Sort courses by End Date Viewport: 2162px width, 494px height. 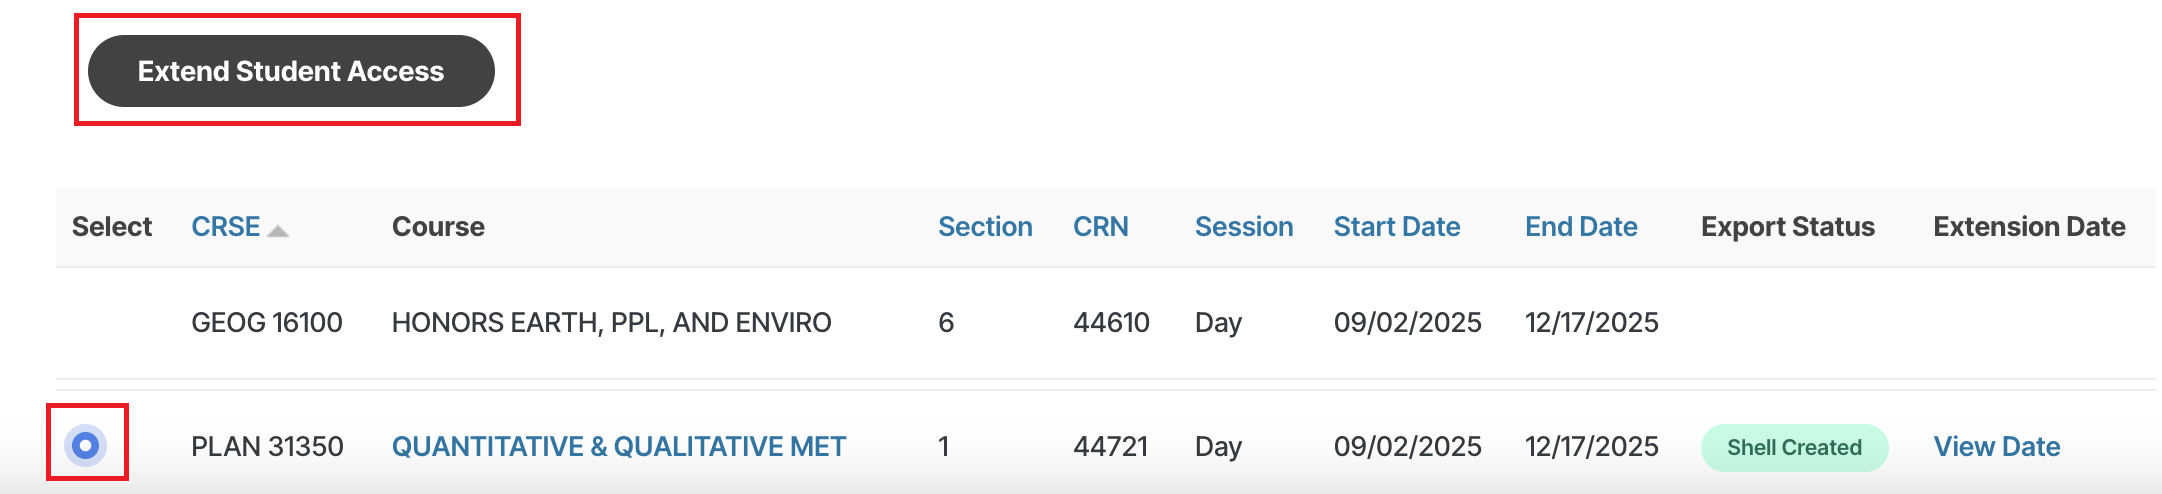coord(1581,227)
